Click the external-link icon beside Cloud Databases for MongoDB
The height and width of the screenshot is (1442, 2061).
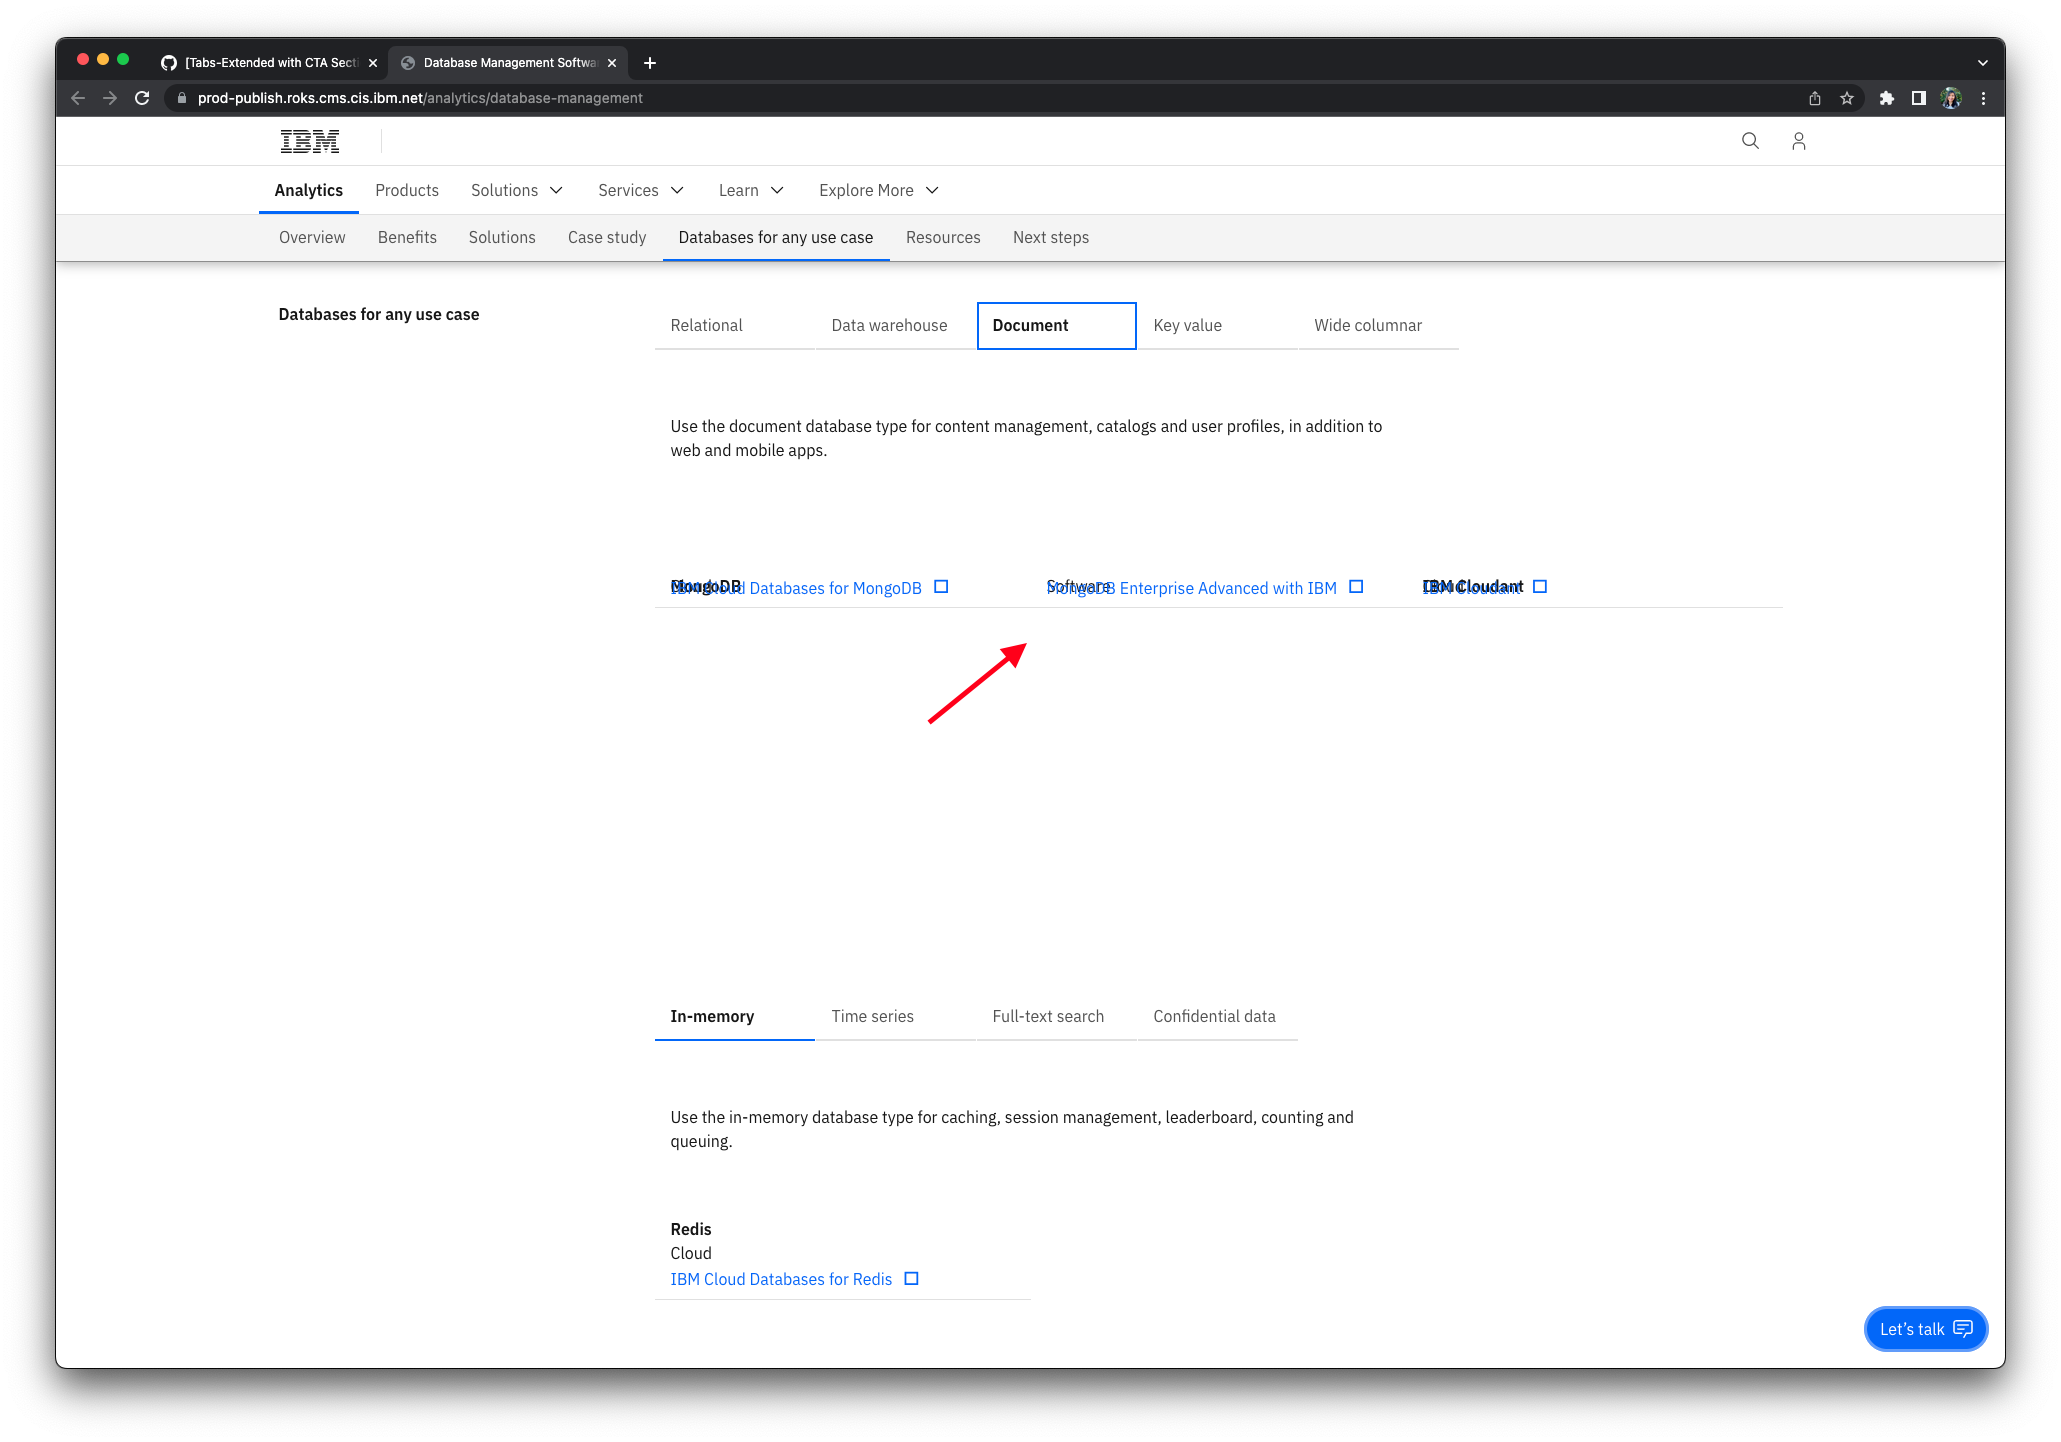point(940,586)
